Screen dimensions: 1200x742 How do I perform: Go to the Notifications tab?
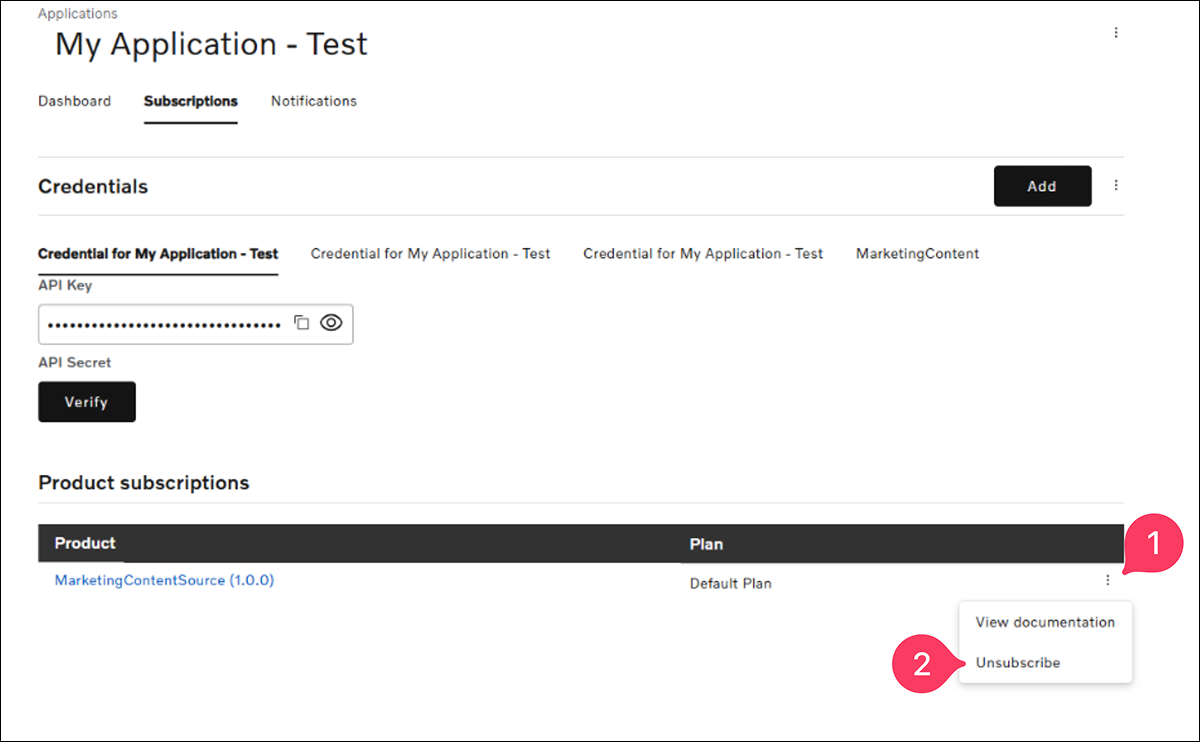coord(313,101)
